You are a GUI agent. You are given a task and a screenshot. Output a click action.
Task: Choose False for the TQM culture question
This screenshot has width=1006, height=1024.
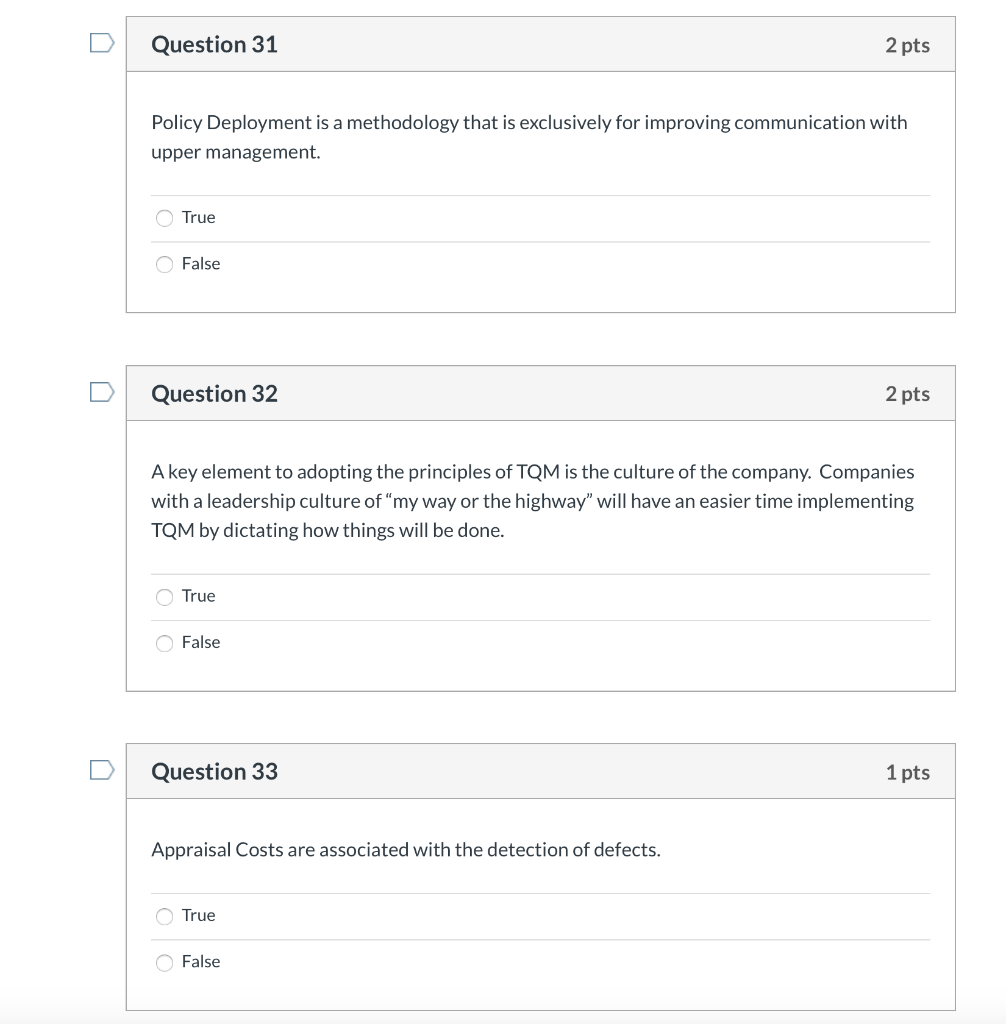coord(164,643)
